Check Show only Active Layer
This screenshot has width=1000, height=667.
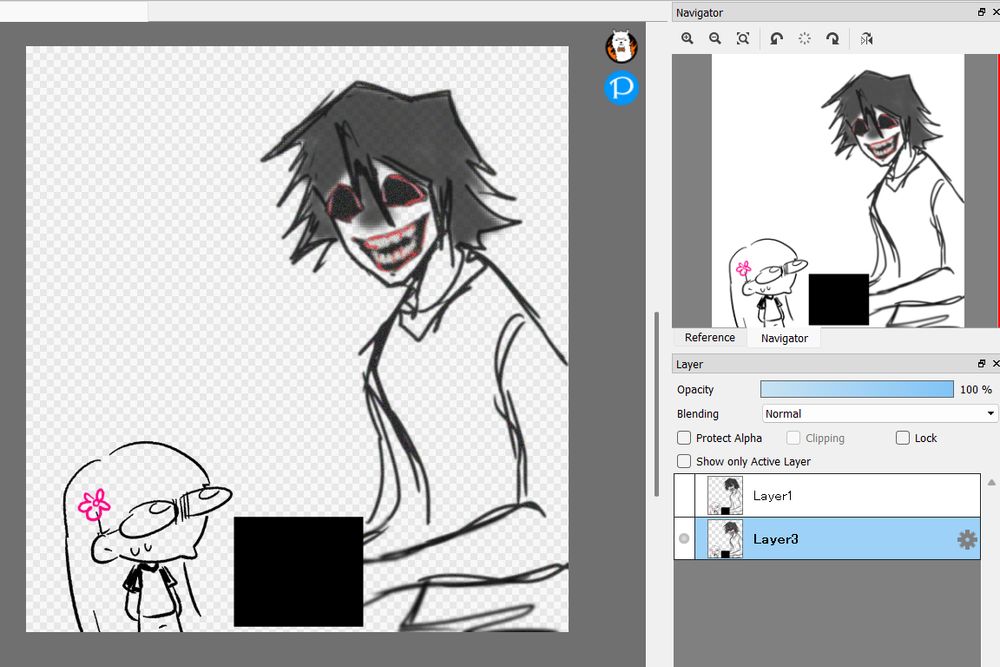(684, 461)
